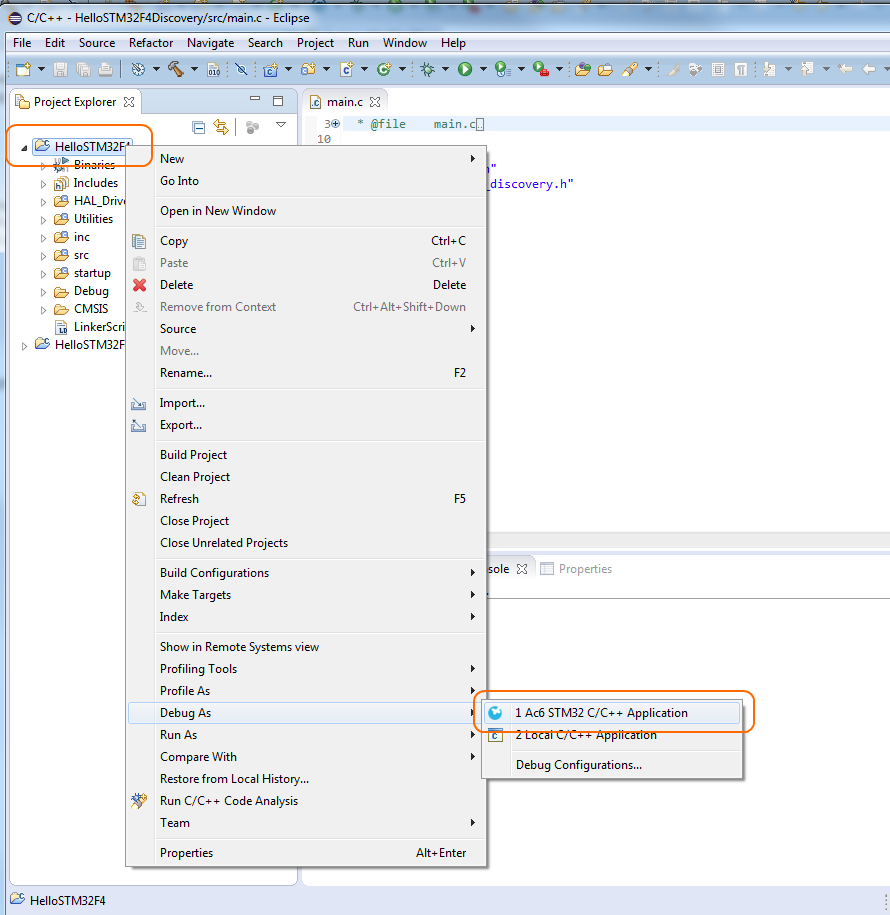Image resolution: width=890 pixels, height=915 pixels.
Task: Click Clean Project in context menu
Action: coord(195,477)
